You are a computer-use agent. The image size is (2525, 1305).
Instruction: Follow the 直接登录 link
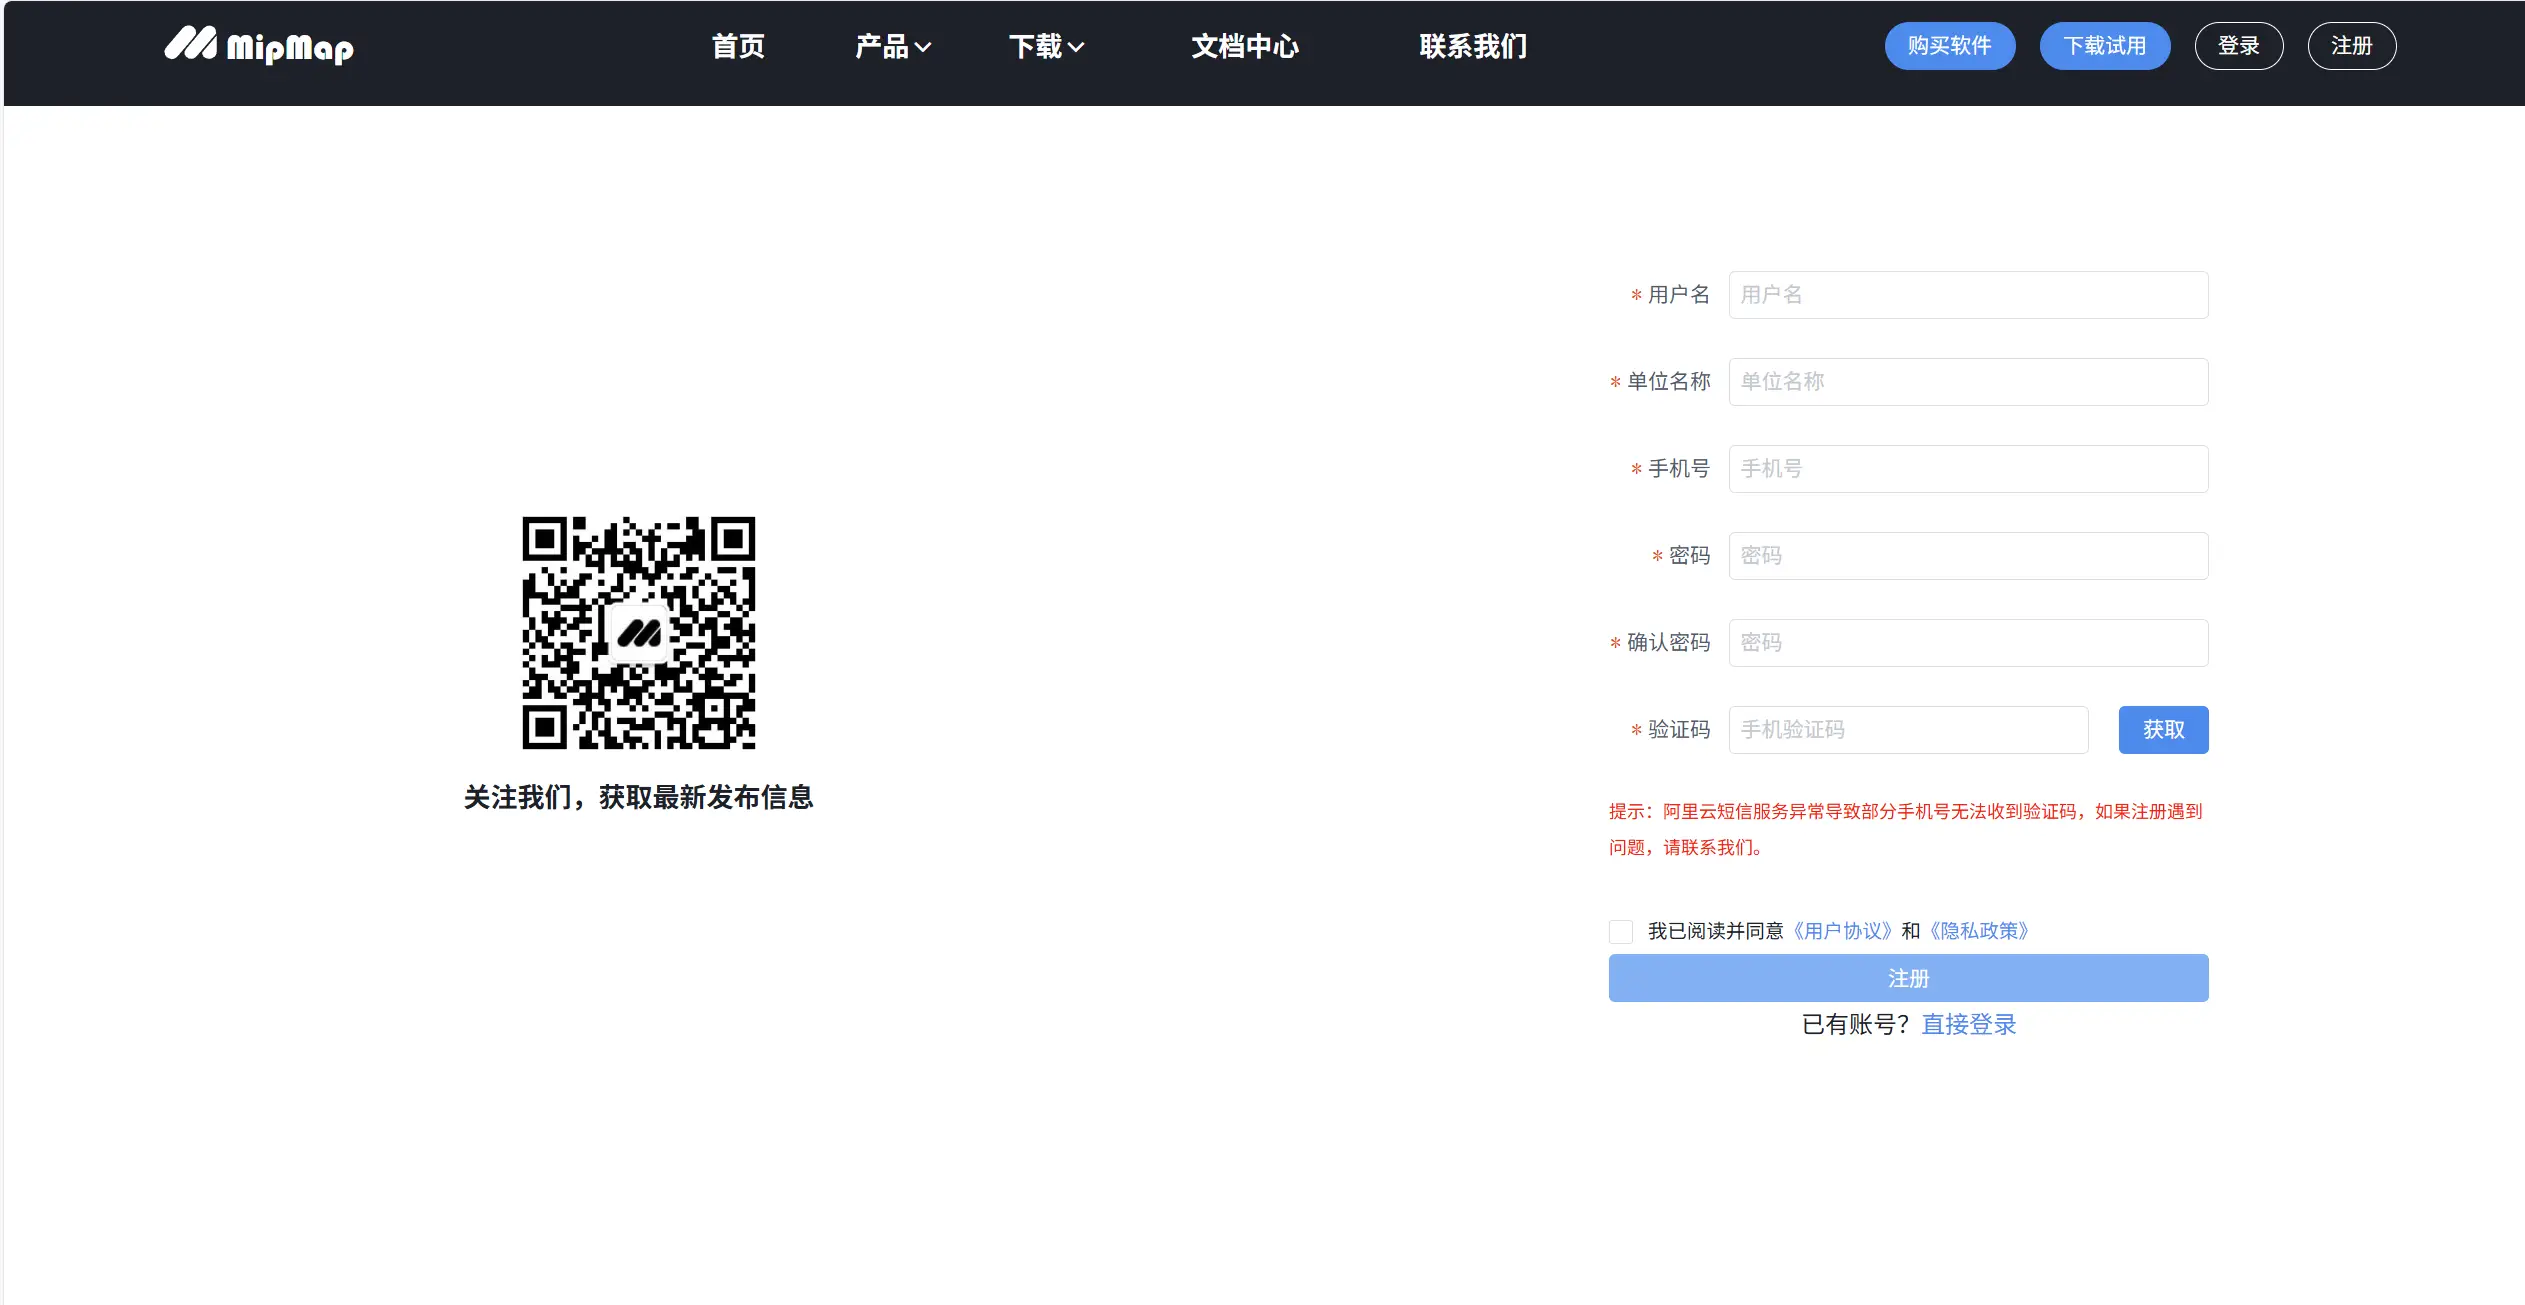point(1968,1024)
